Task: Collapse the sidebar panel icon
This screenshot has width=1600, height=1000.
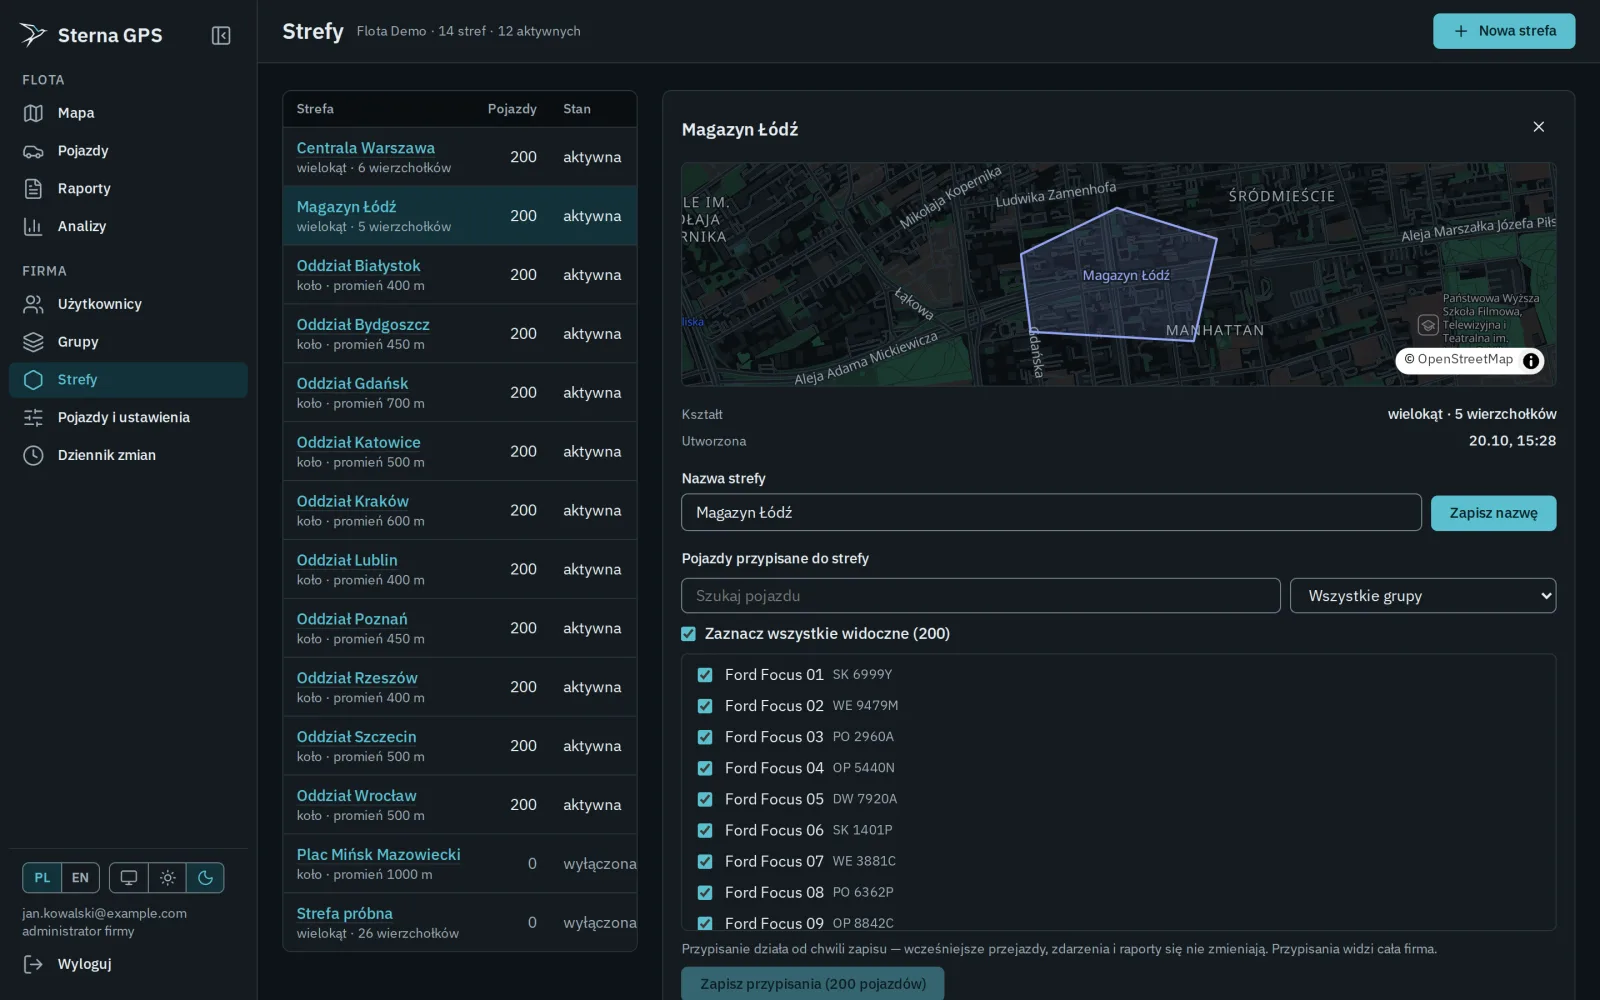Action: [221, 36]
